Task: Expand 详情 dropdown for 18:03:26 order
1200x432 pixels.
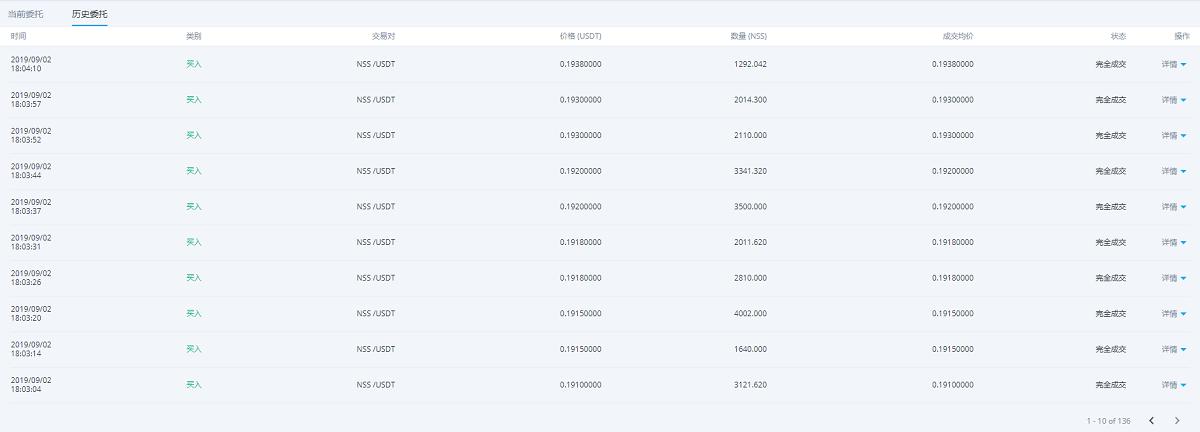Action: click(1174, 278)
